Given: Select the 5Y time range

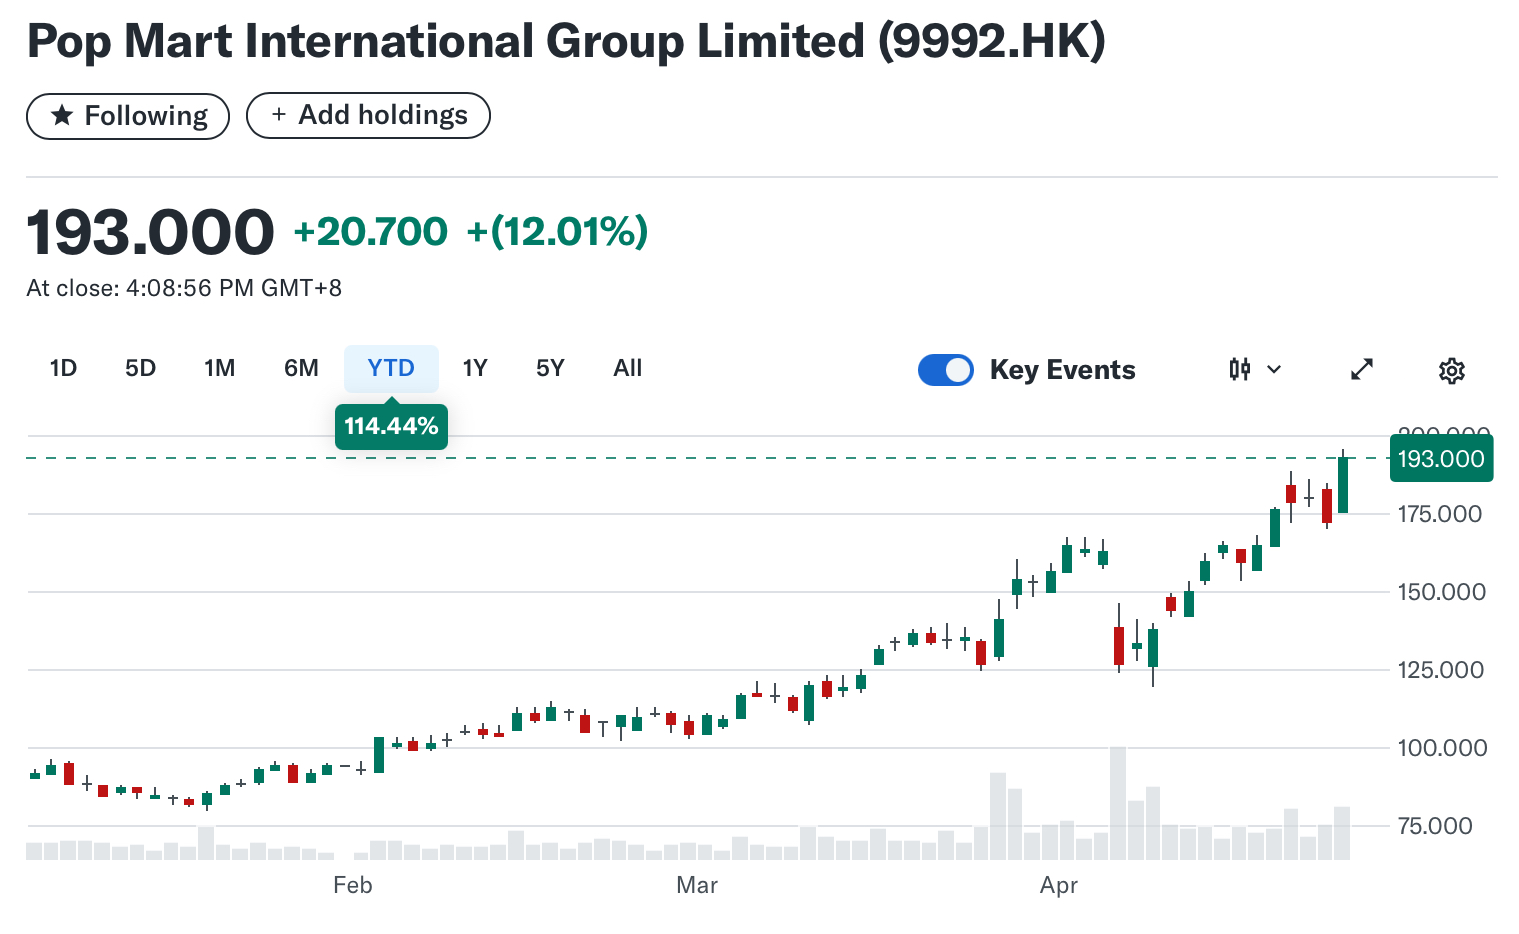Looking at the screenshot, I should point(550,369).
